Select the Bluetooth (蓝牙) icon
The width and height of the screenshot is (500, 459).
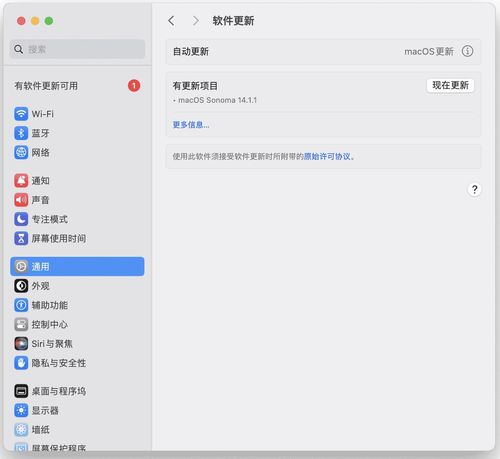pyautogui.click(x=21, y=133)
